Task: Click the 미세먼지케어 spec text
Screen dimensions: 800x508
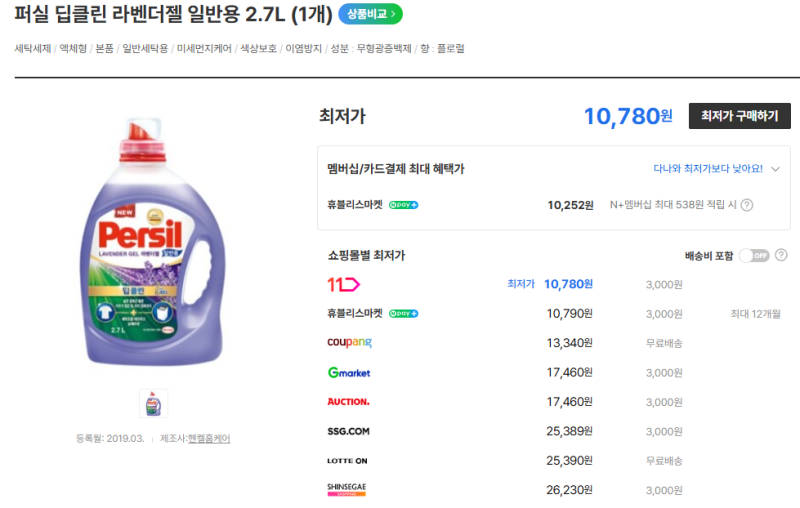Action: click(x=204, y=48)
